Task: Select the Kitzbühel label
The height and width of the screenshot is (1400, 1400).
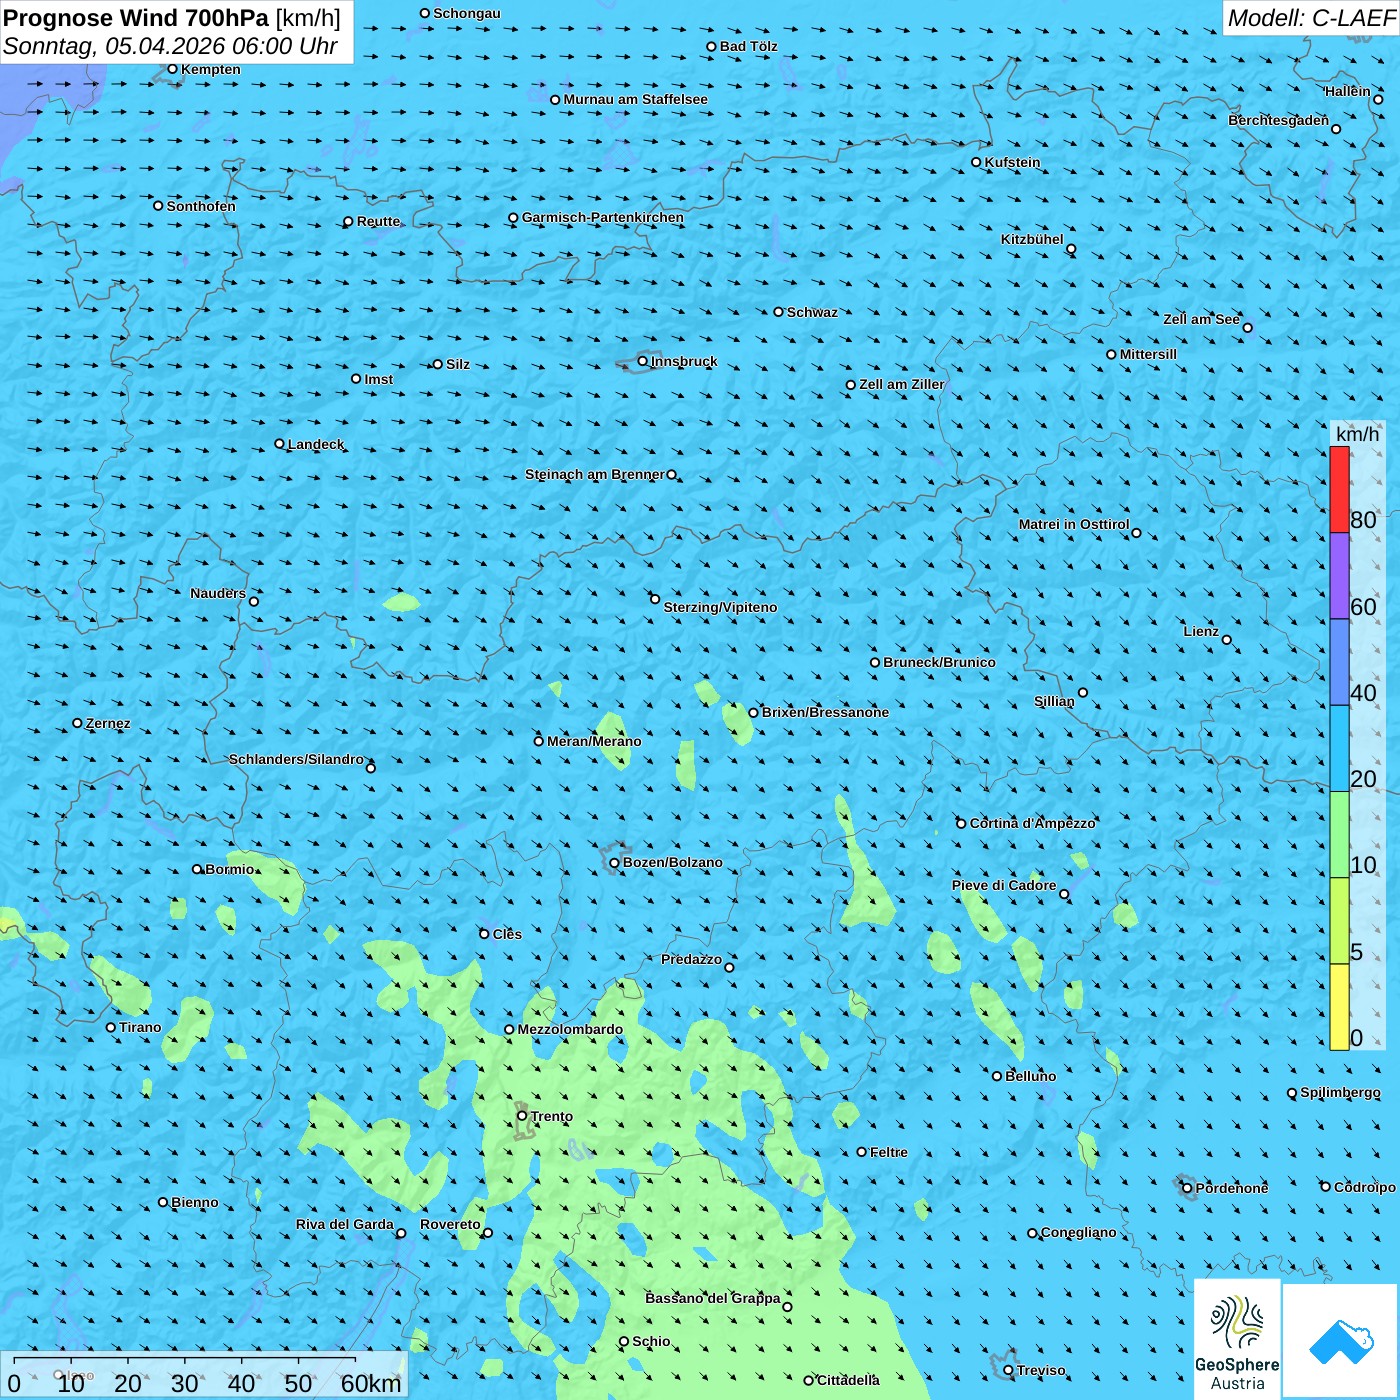Action: click(x=1032, y=239)
